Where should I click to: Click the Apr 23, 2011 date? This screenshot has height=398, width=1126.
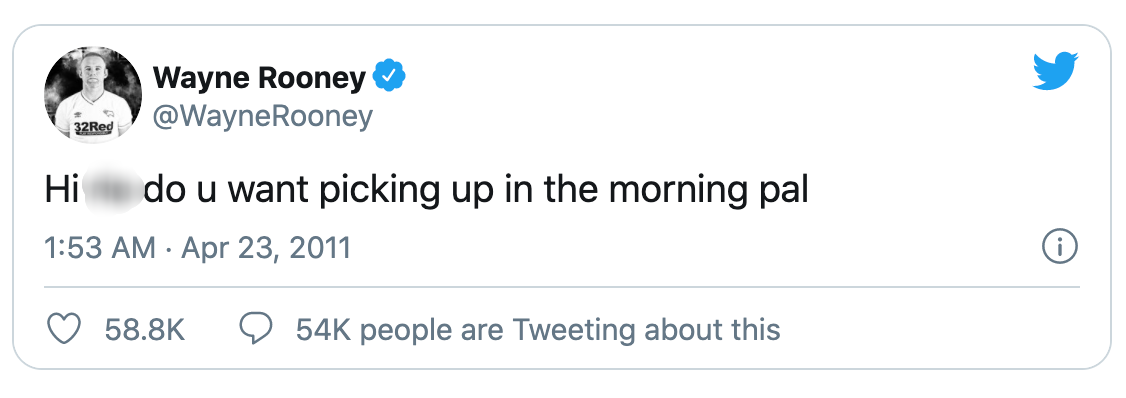click(266, 249)
